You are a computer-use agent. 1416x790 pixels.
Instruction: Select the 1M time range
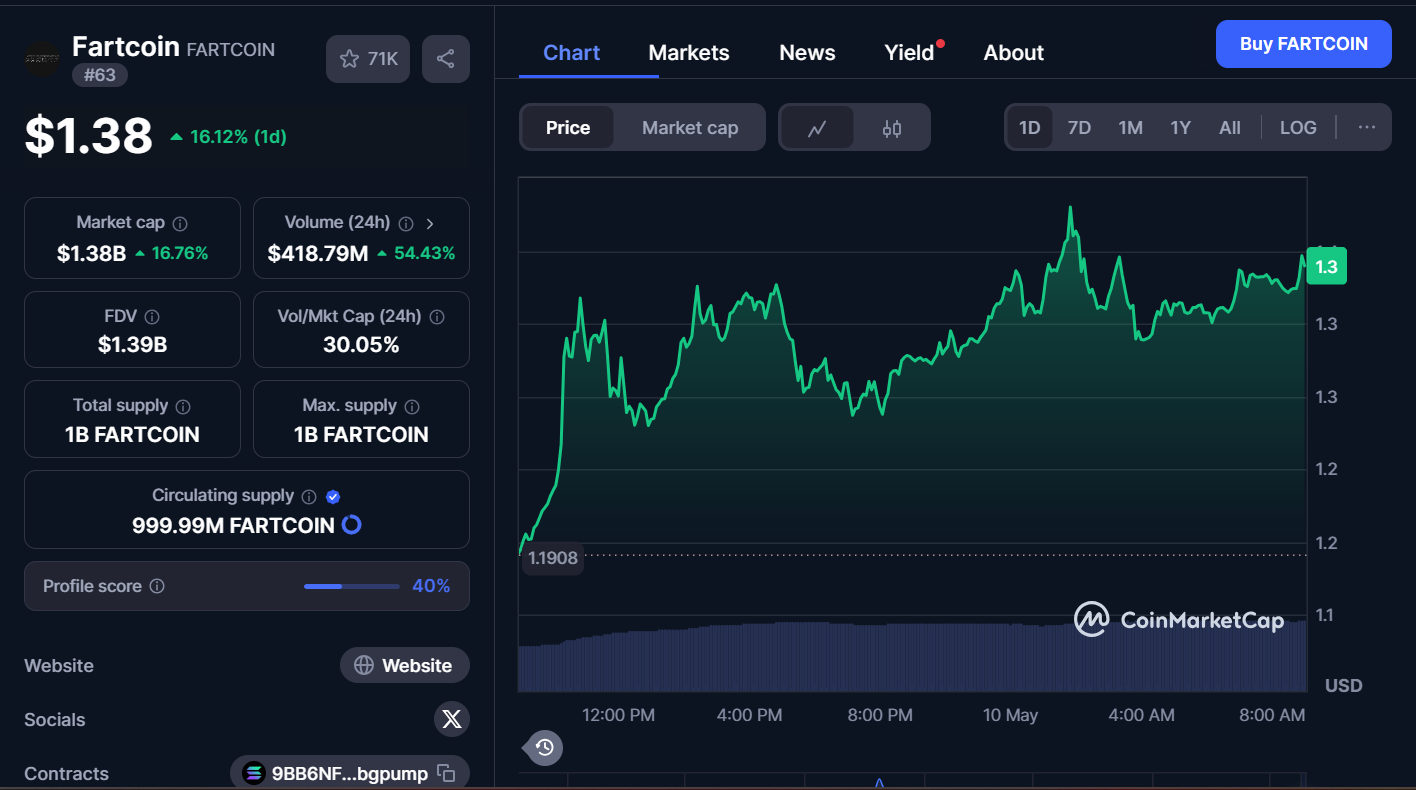[1130, 127]
